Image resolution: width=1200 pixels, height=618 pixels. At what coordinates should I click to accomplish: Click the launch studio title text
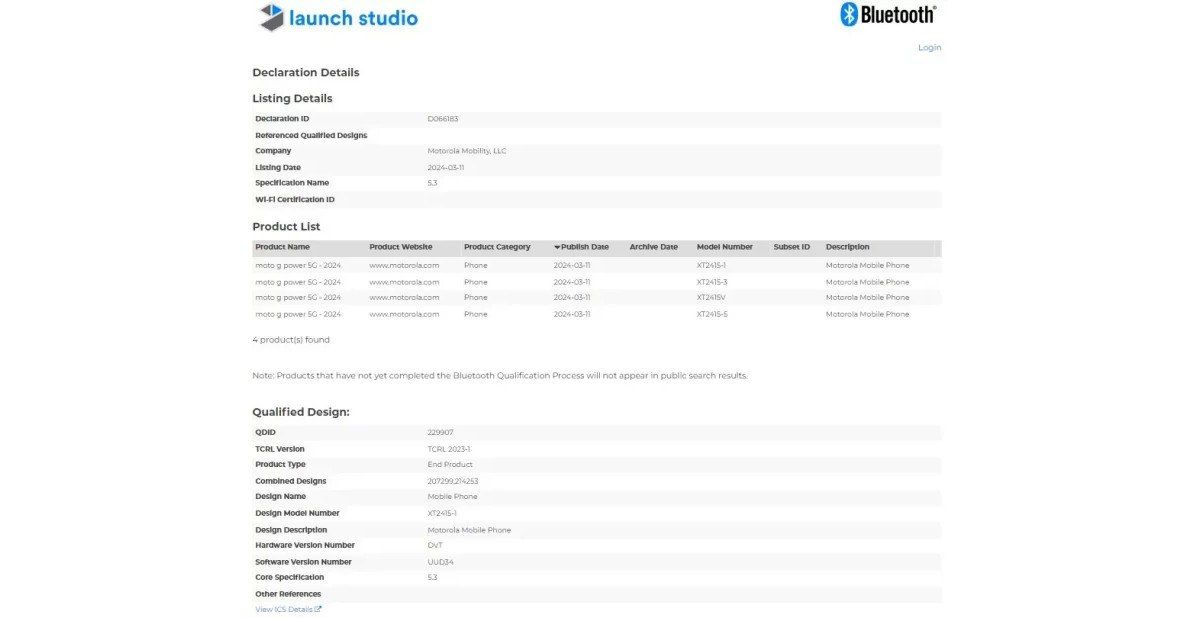(x=353, y=18)
